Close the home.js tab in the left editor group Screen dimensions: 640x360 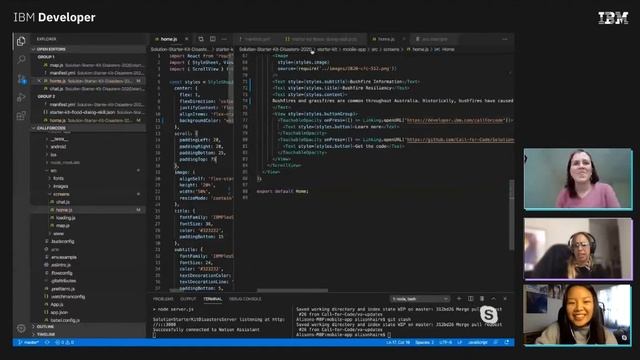(x=187, y=39)
